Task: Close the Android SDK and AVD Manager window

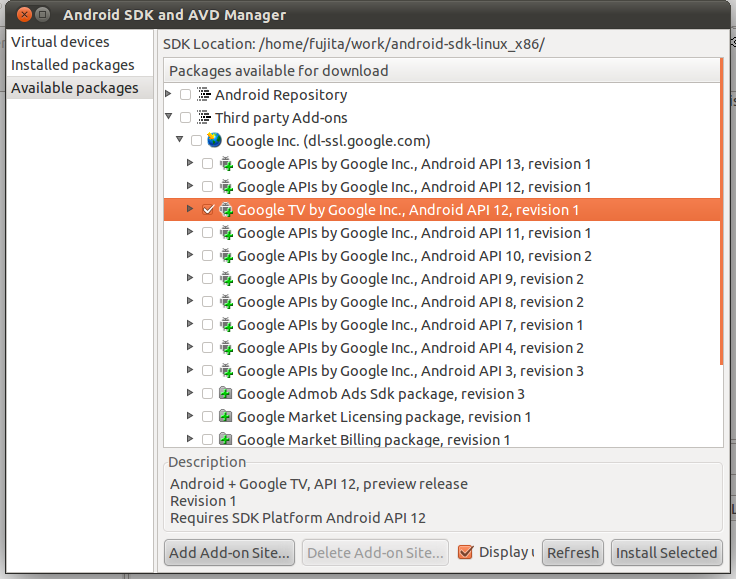Action: tap(24, 15)
